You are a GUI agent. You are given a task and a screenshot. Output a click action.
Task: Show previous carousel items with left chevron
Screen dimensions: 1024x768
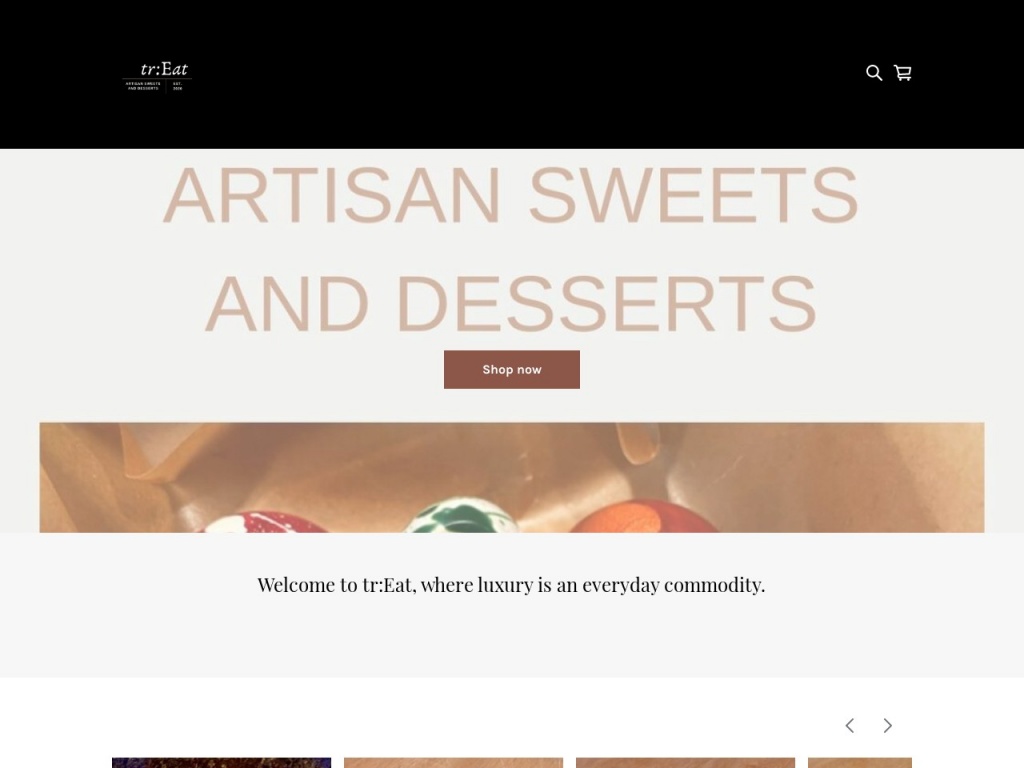coord(850,726)
